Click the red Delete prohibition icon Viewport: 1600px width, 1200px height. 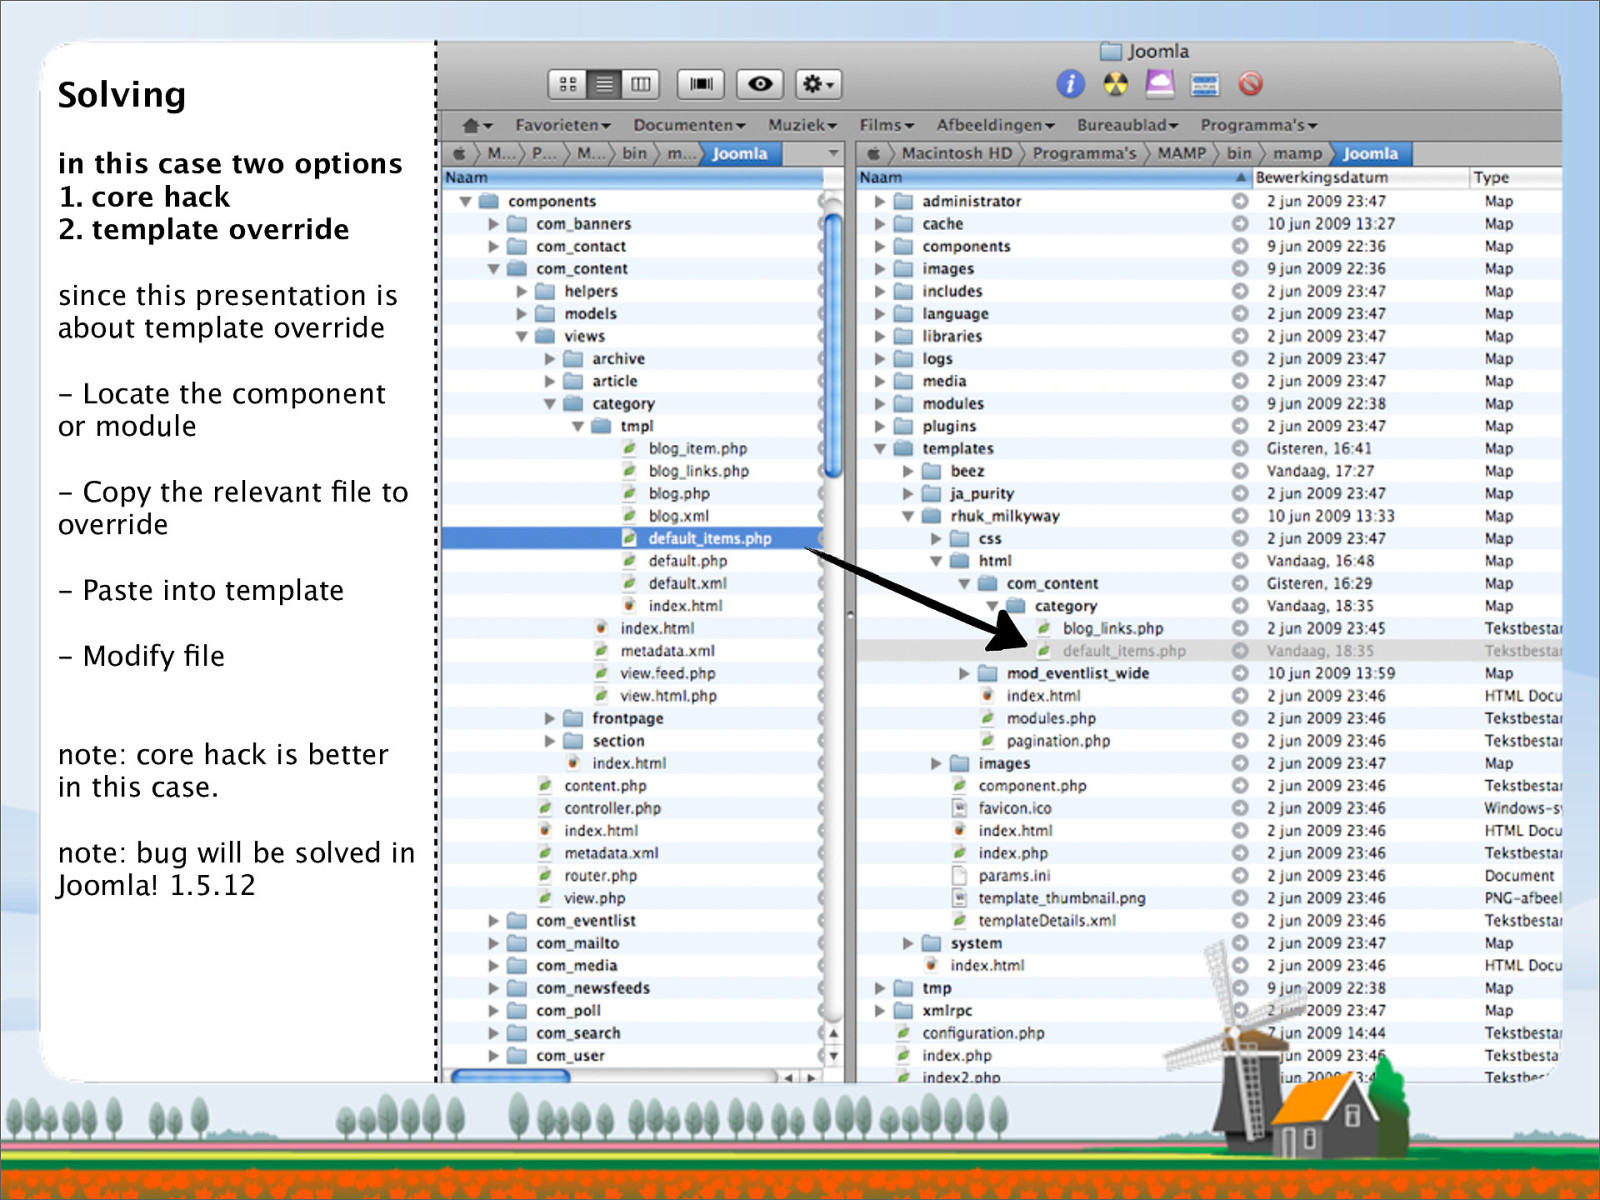pos(1250,84)
